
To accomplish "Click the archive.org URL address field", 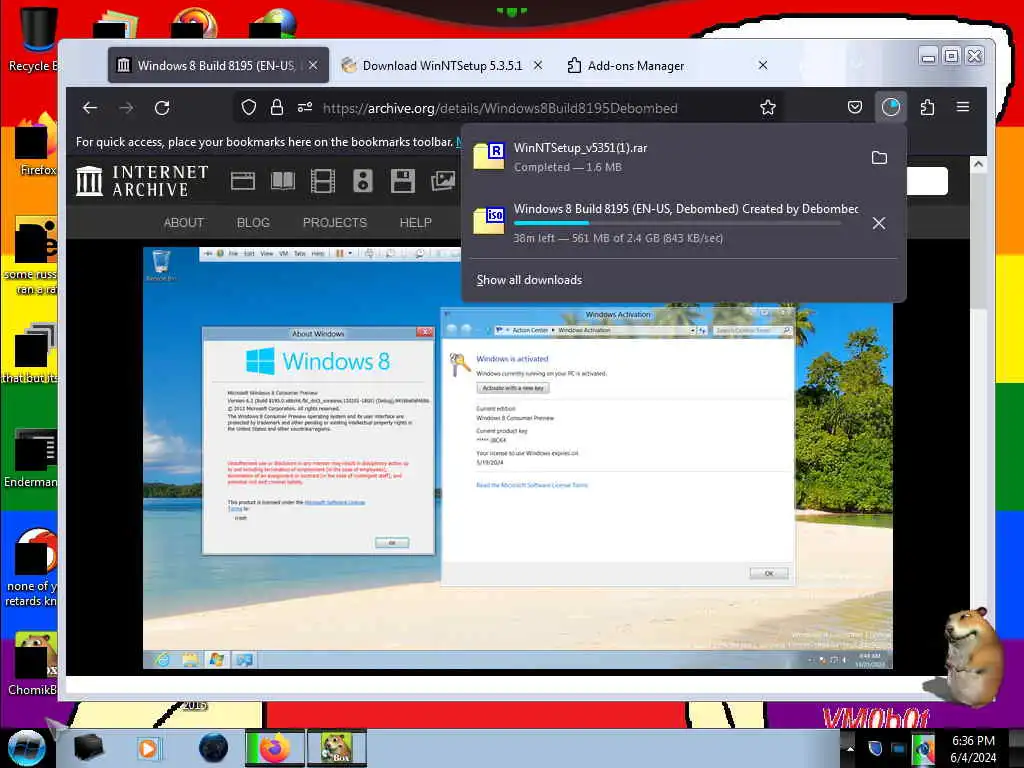I will pyautogui.click(x=500, y=108).
